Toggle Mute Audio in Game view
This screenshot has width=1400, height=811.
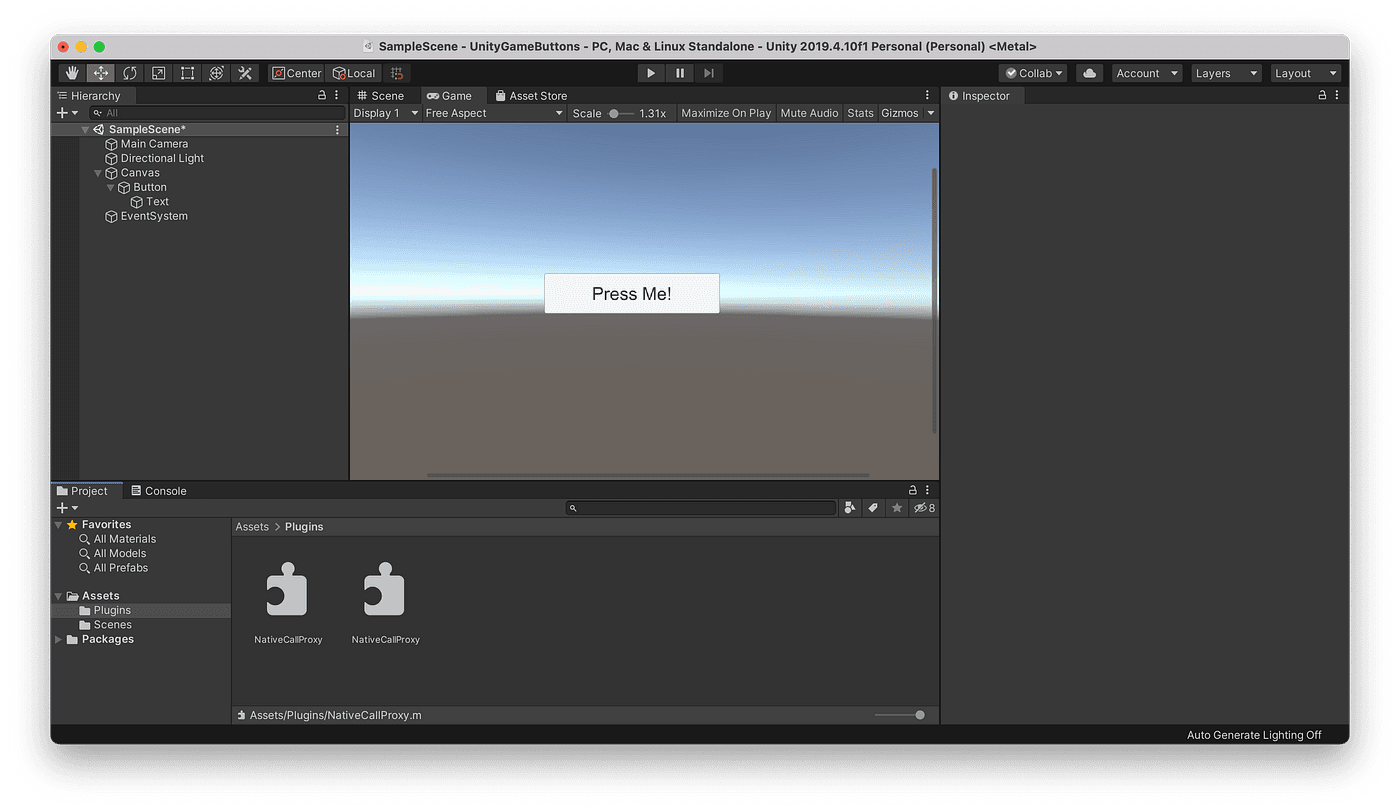pos(809,113)
